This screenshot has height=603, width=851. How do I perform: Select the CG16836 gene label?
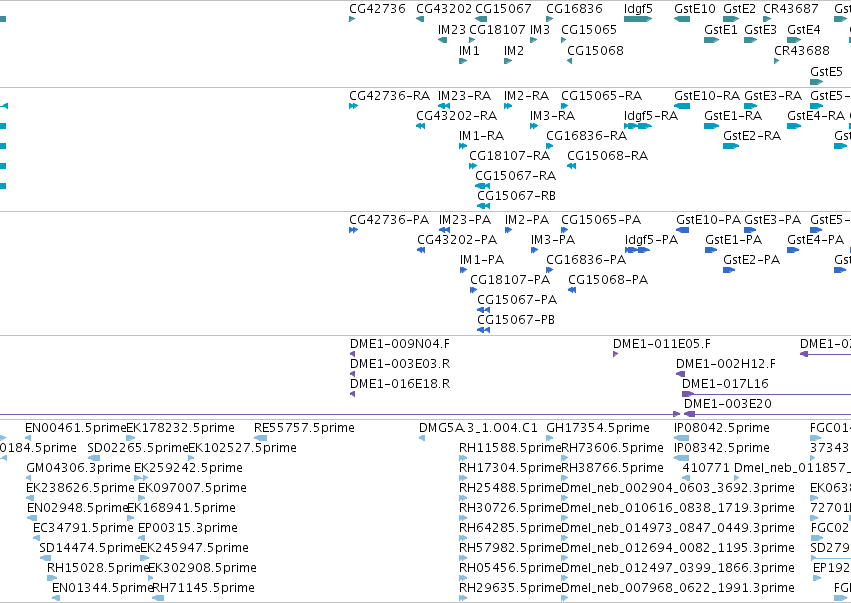coord(574,9)
